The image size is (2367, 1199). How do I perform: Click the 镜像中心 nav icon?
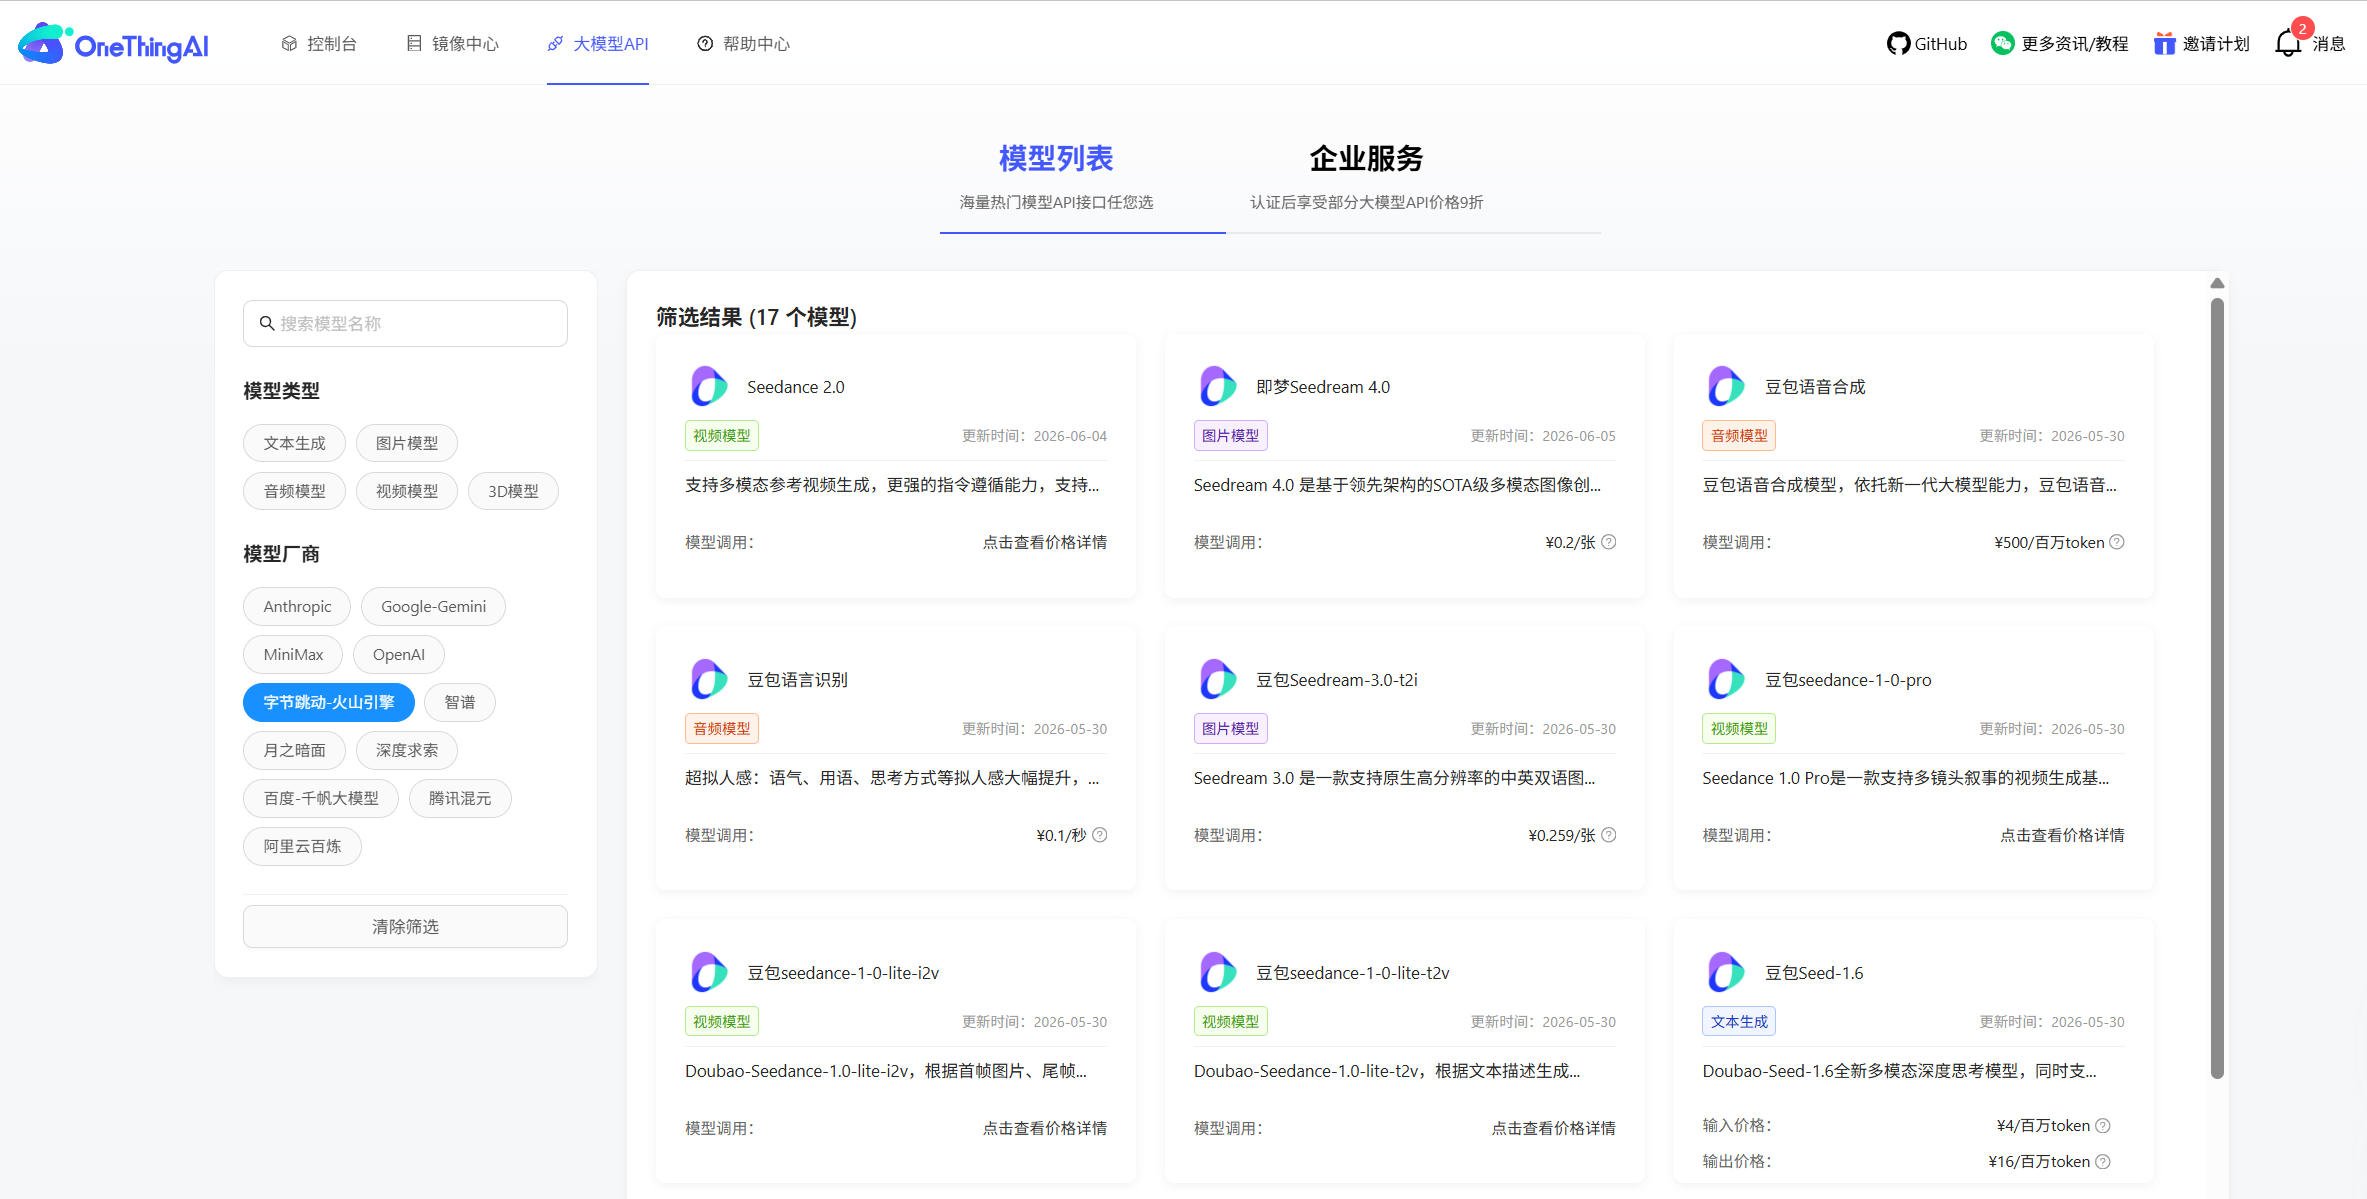pyautogui.click(x=414, y=44)
